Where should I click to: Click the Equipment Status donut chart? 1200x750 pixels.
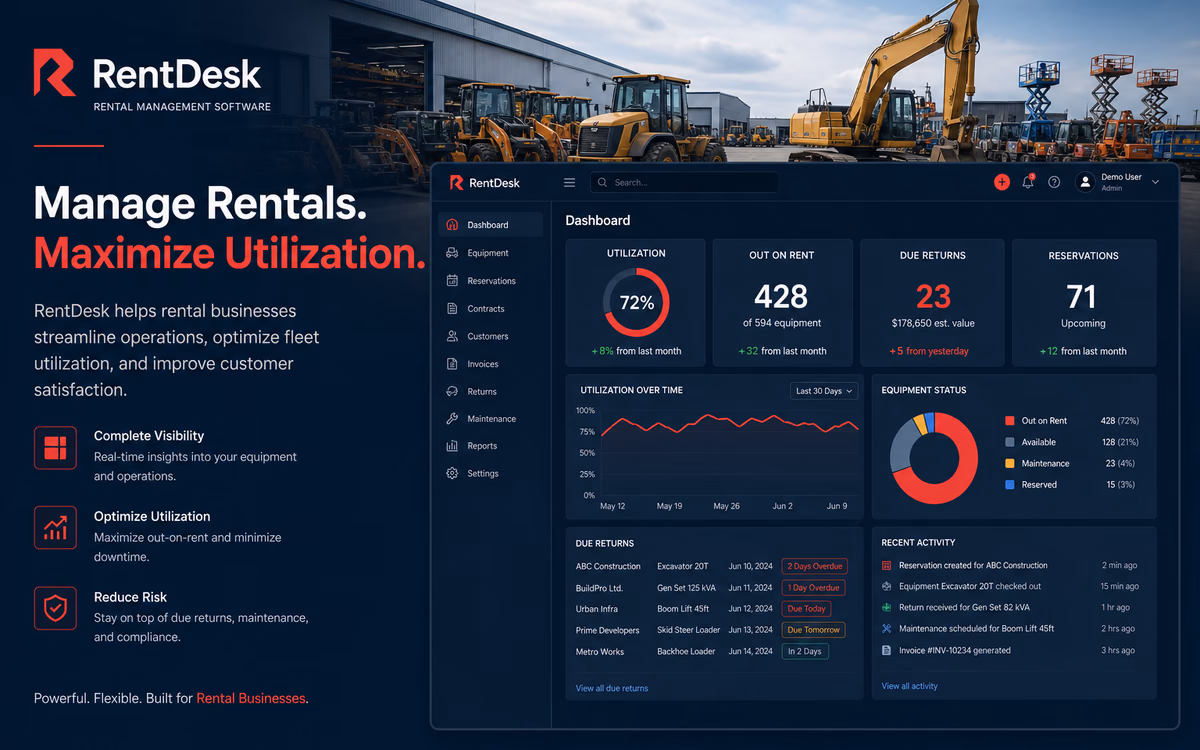(936, 457)
